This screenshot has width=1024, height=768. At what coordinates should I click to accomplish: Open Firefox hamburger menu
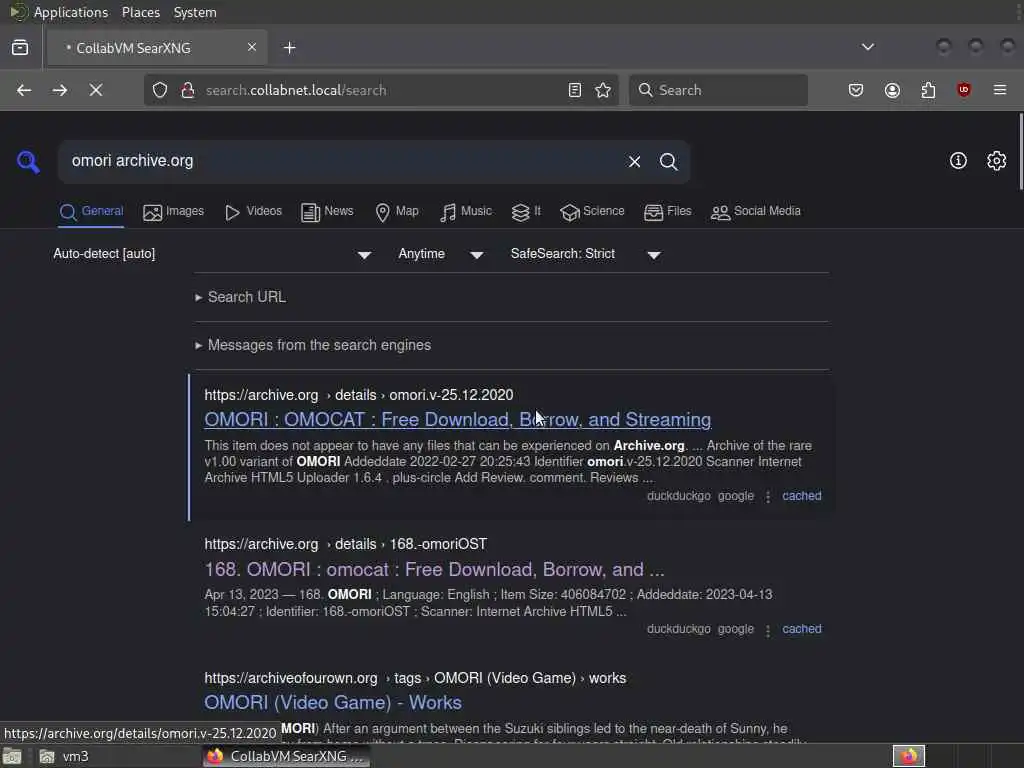click(x=1000, y=90)
